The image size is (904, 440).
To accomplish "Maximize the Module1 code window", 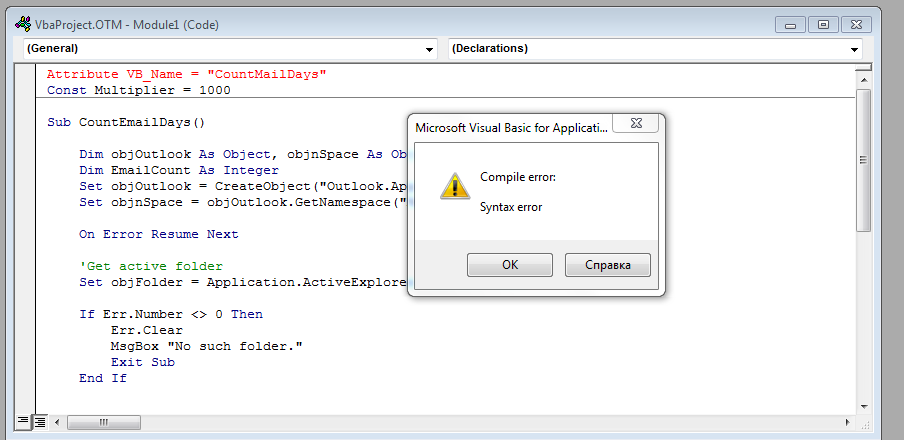I will 822,24.
